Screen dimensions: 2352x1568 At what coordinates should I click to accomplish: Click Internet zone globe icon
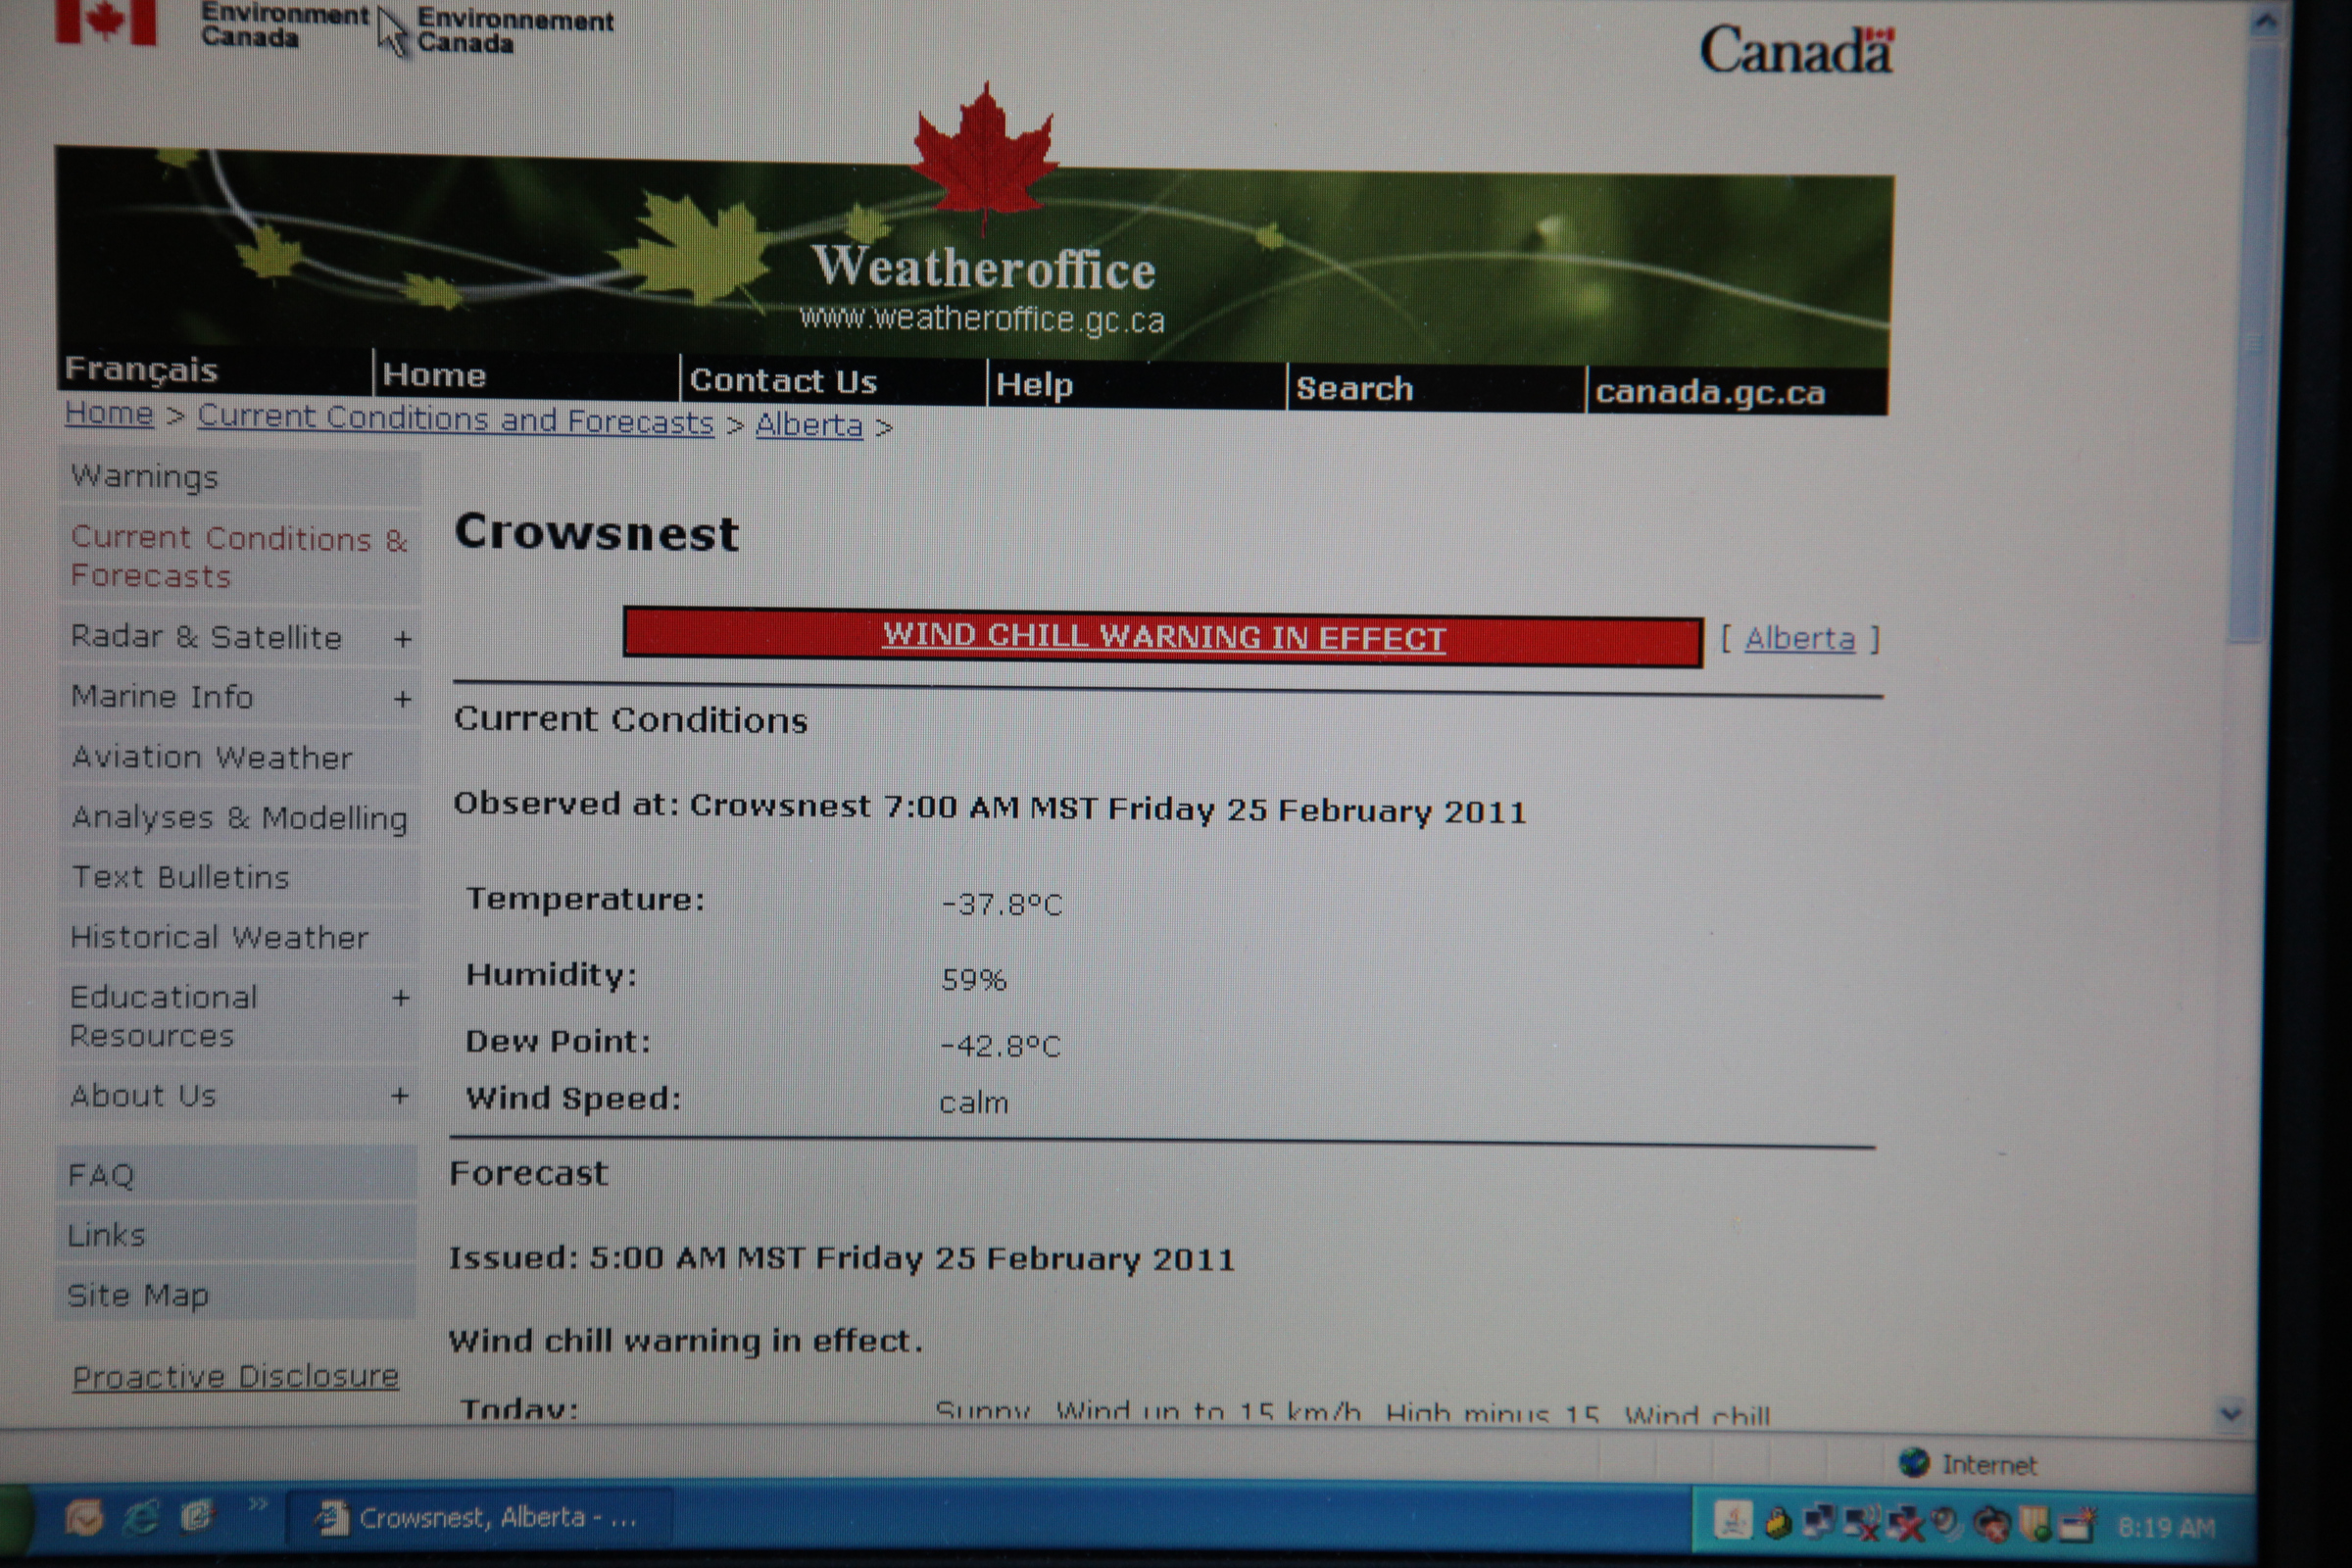point(1913,1462)
